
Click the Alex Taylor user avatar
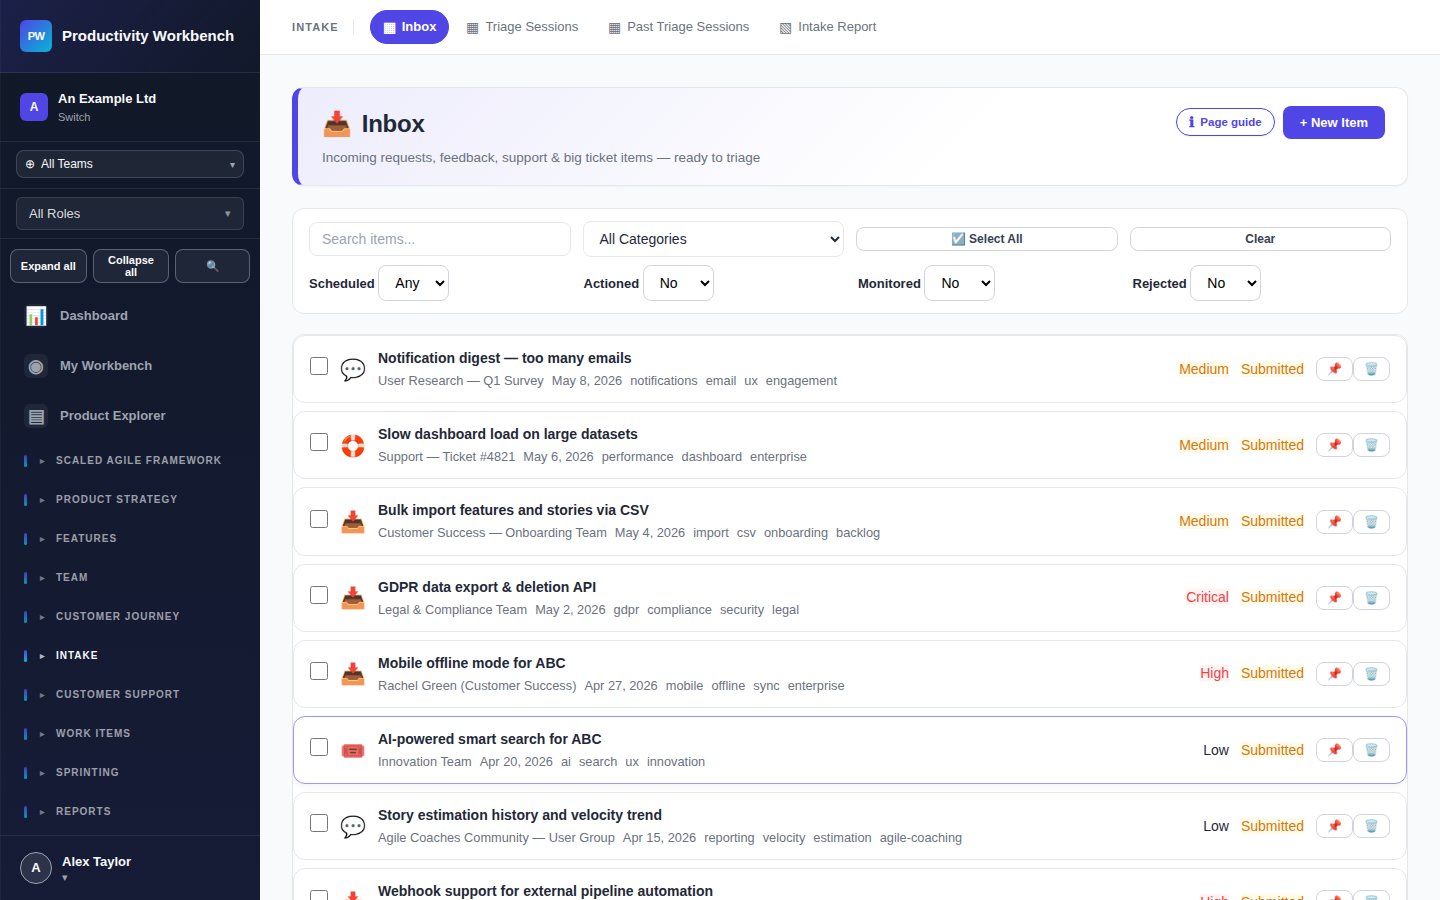pos(36,868)
